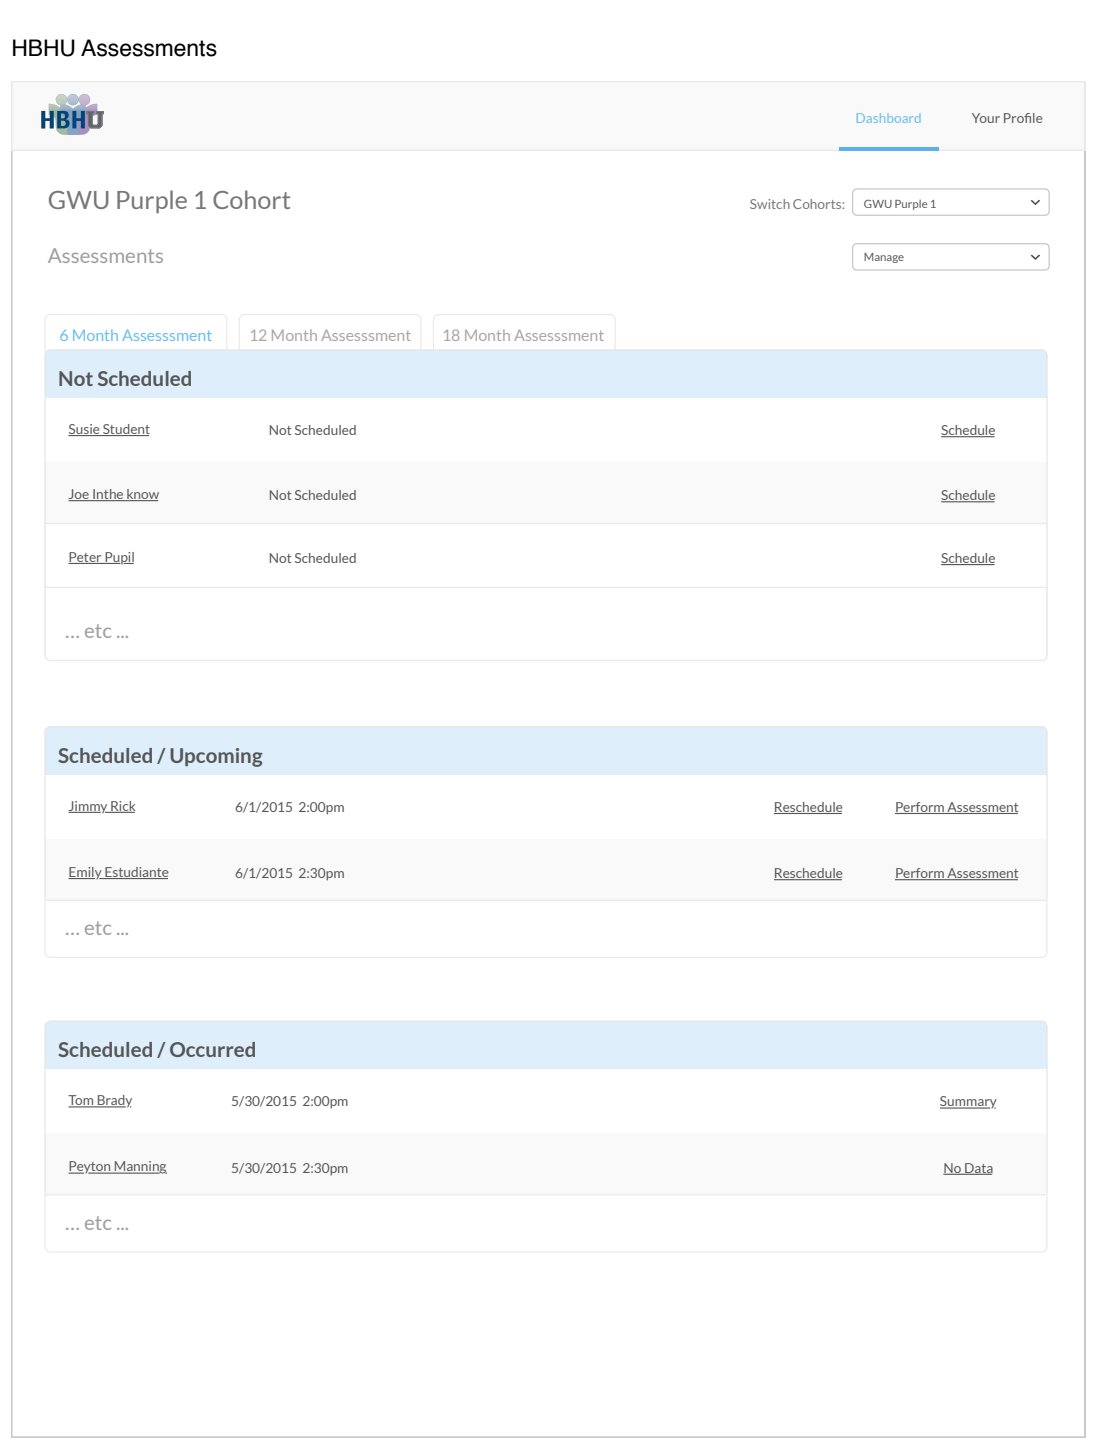
Task: Click Schedule for Susie Student
Action: (967, 430)
